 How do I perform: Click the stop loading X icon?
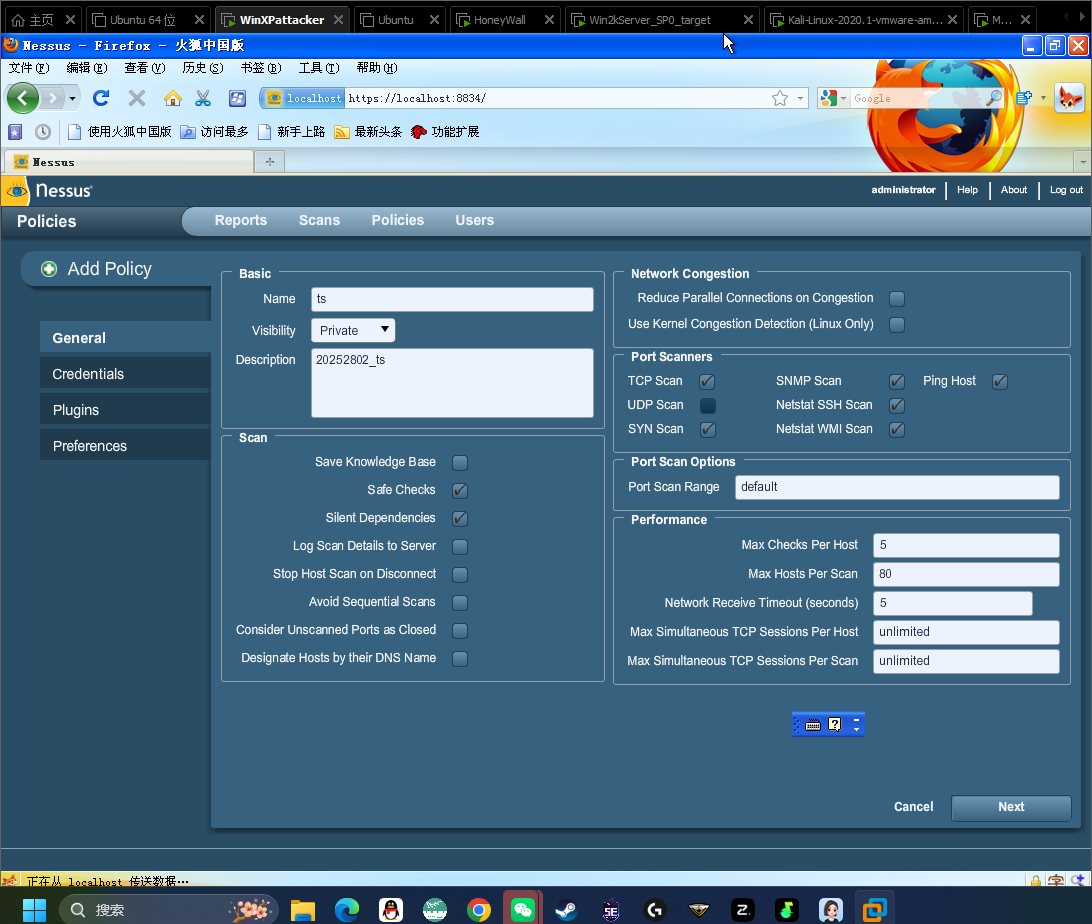137,98
